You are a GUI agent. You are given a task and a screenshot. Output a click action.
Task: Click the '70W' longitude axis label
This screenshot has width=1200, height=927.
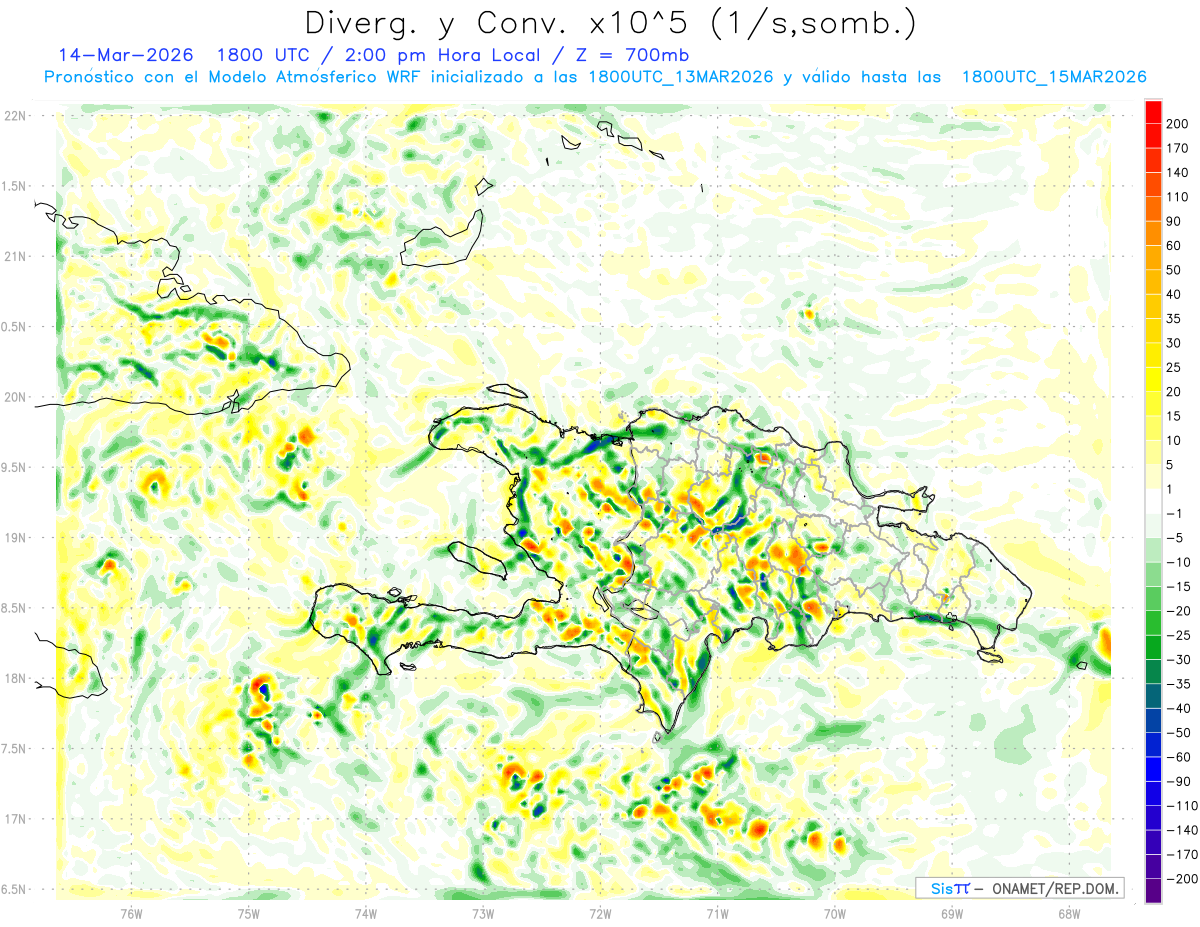coord(834,913)
